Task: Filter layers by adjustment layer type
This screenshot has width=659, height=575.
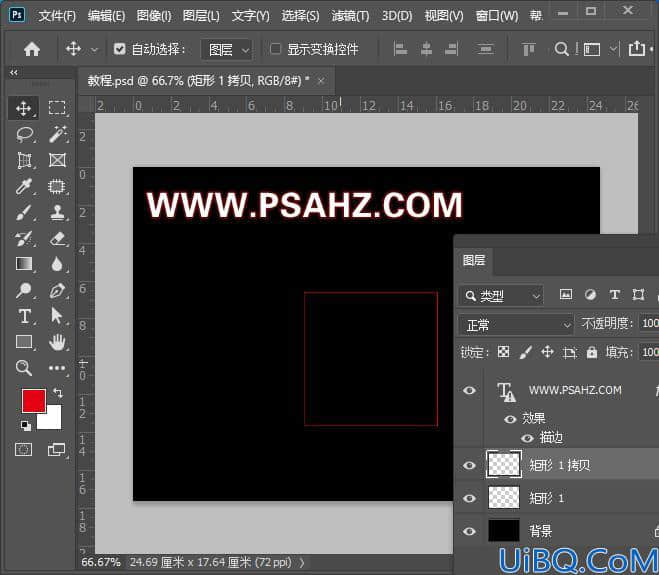Action: 590,295
